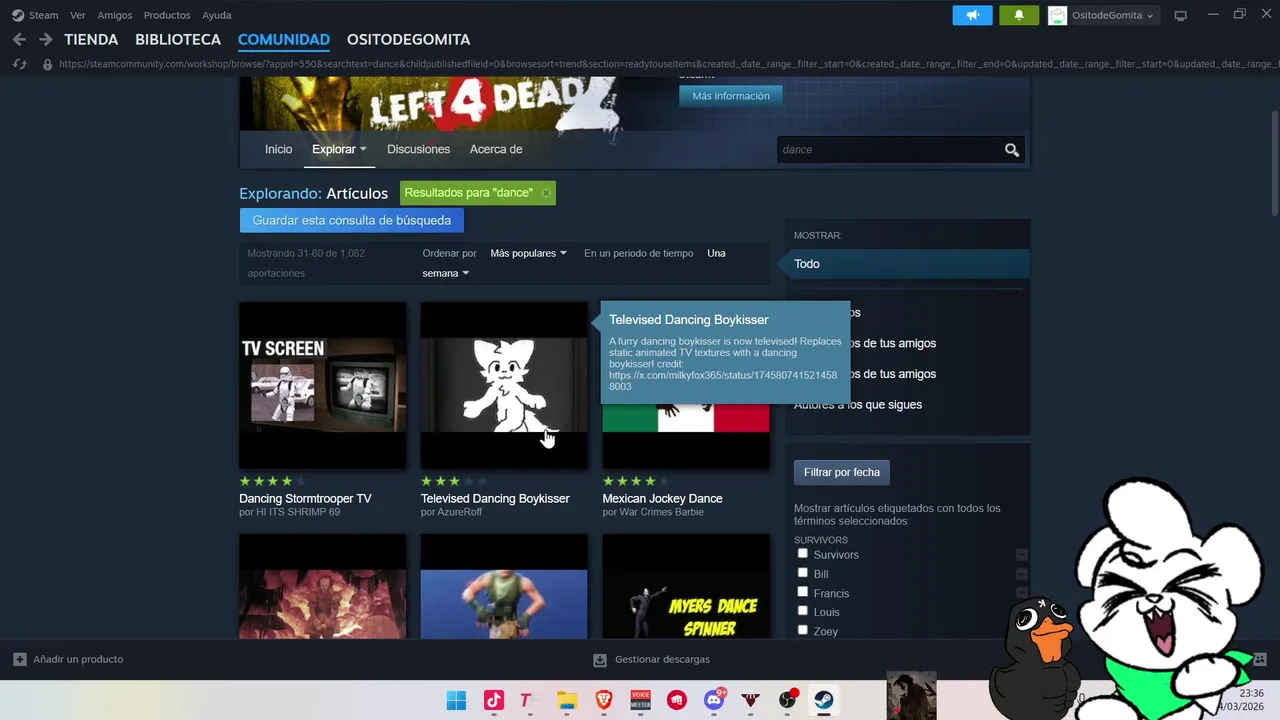Go to the BIBLIOTECA tab
The width and height of the screenshot is (1280, 720).
coord(178,40)
